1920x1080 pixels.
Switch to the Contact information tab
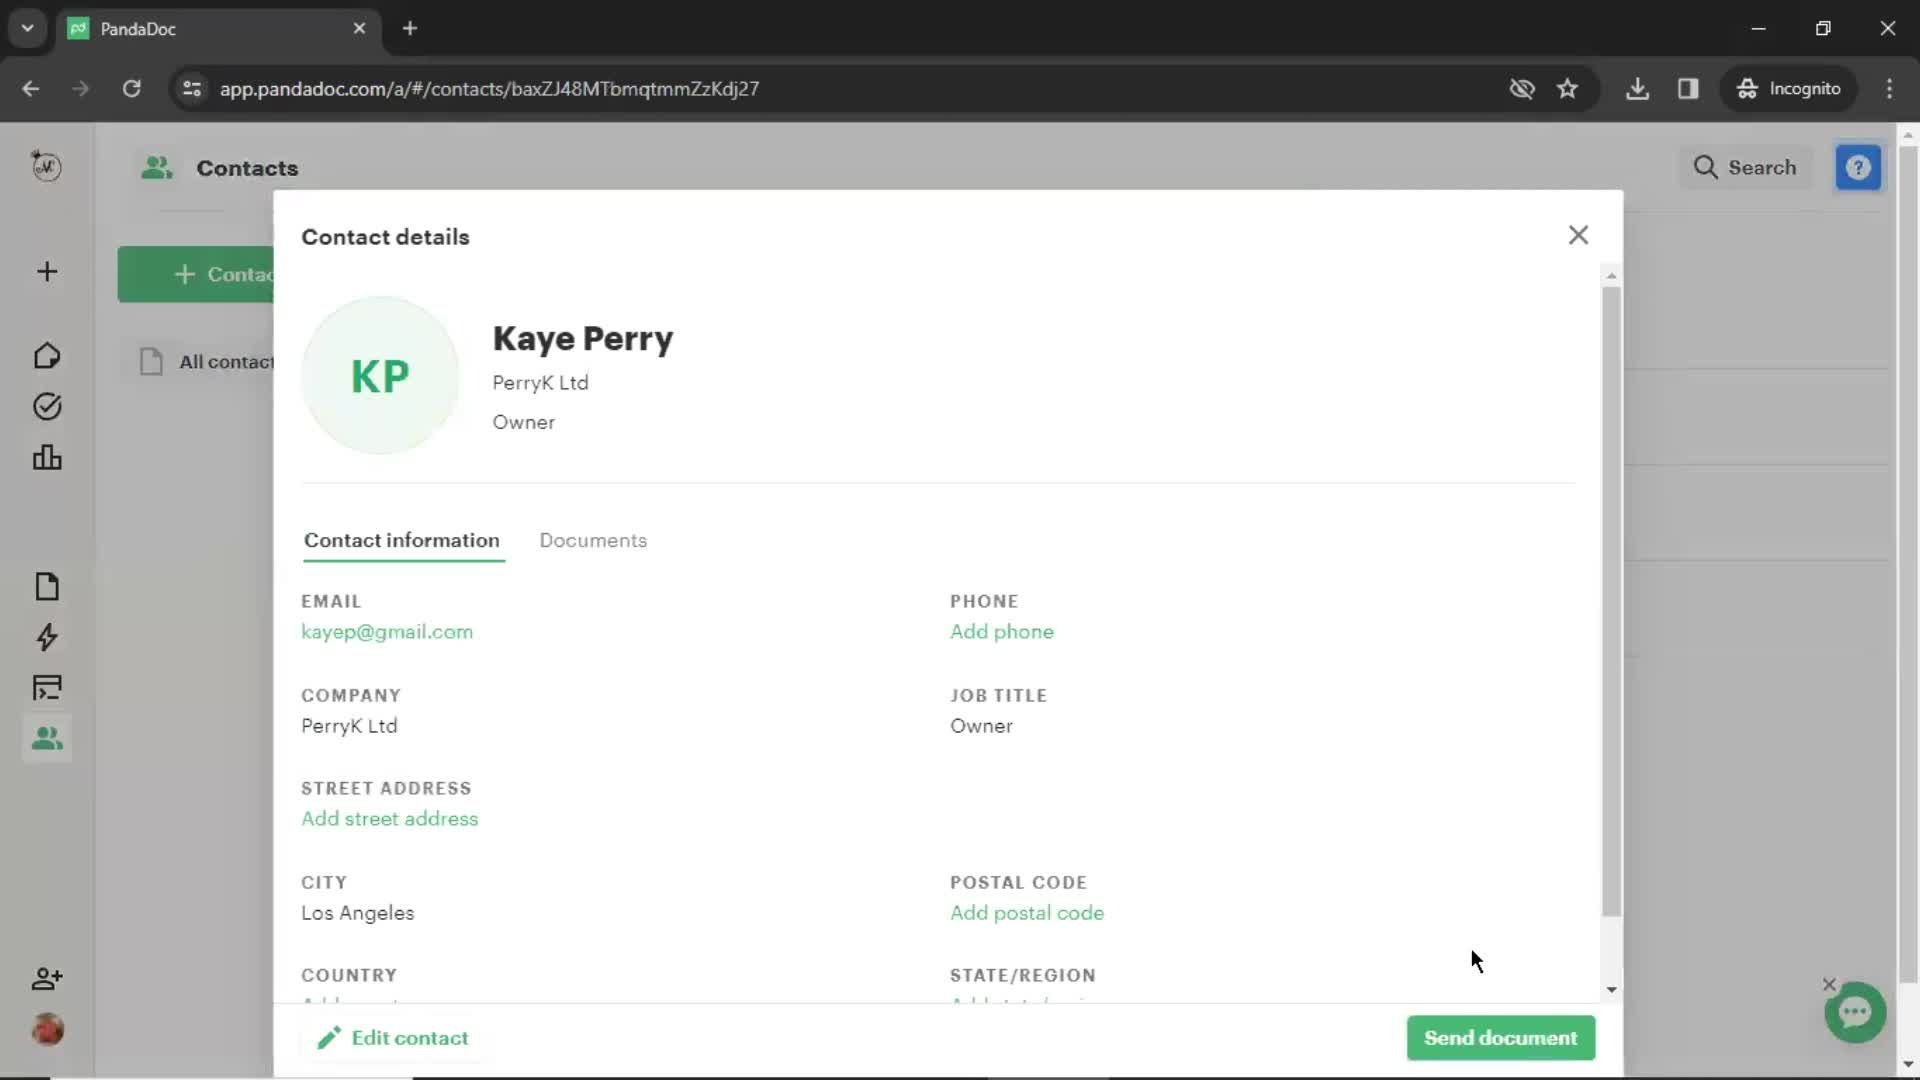coord(401,539)
